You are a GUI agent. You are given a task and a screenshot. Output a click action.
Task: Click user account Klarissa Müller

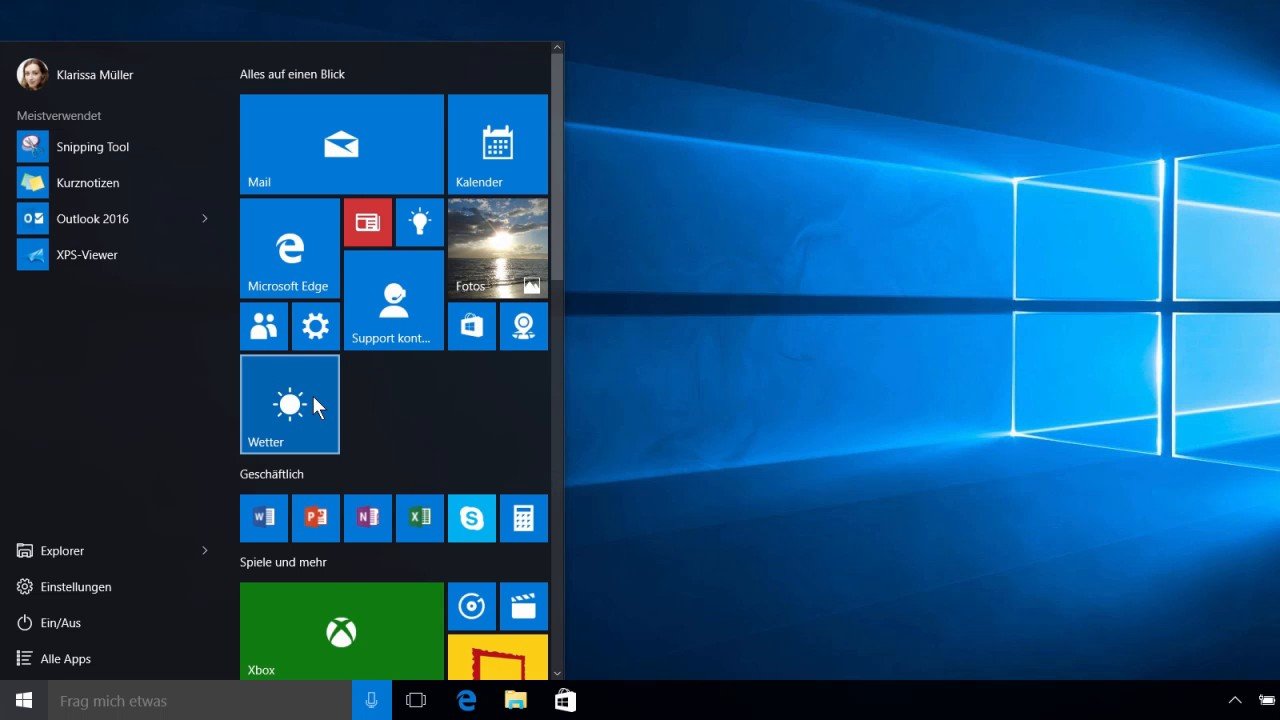click(75, 74)
